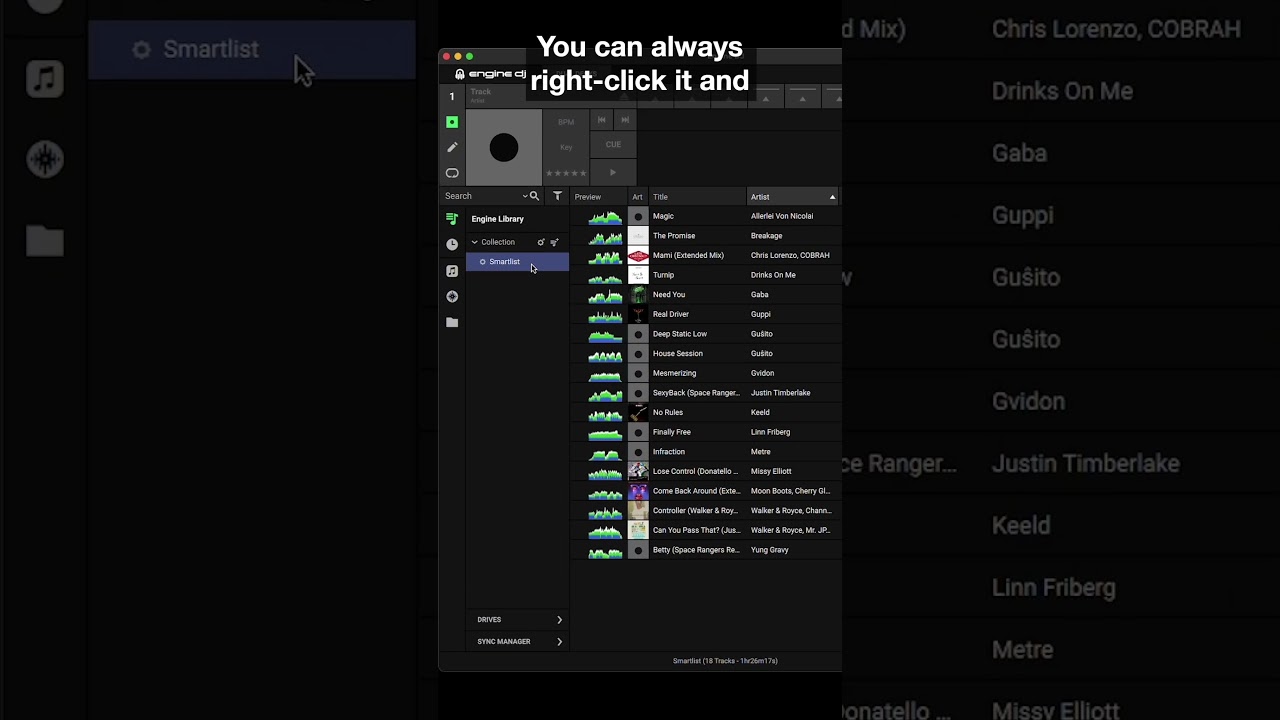The image size is (1280, 720).
Task: Select the track title "House Session"
Action: (678, 353)
